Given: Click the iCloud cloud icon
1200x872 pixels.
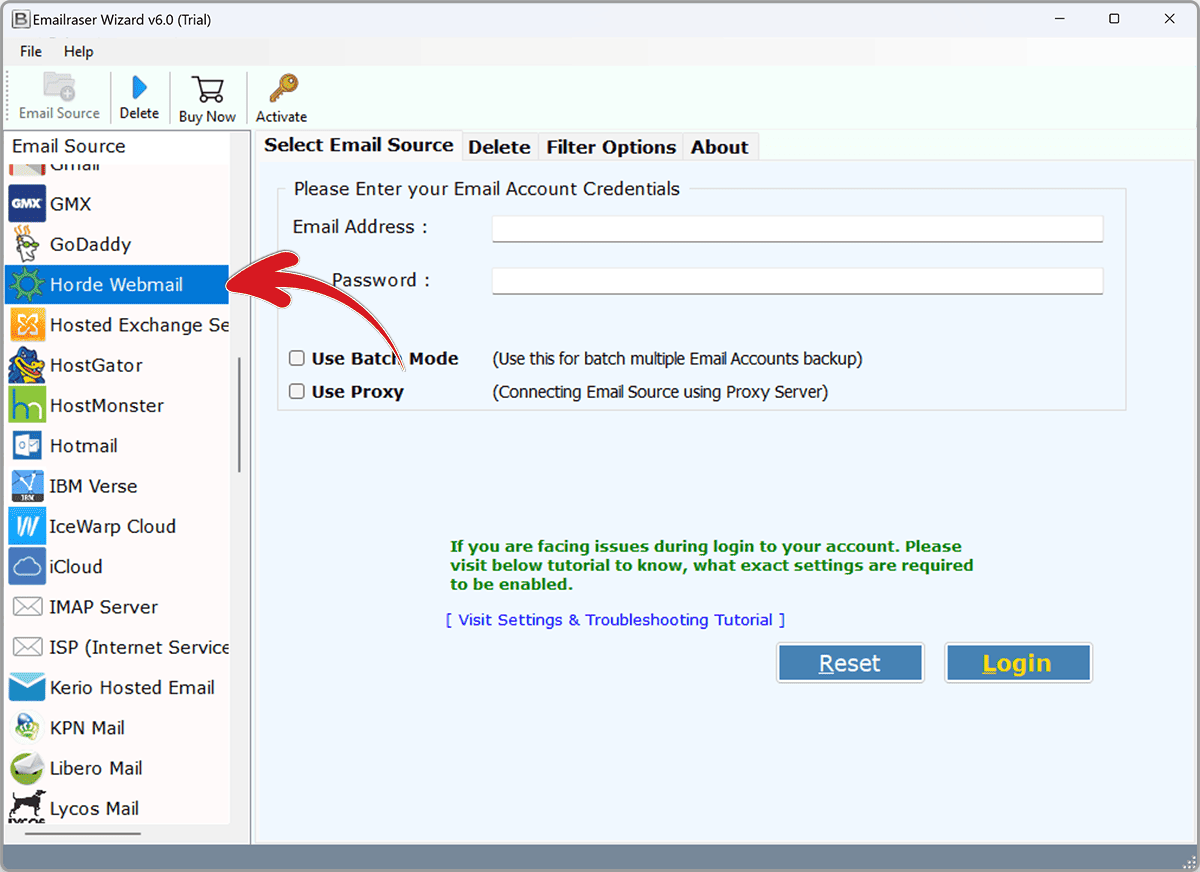Looking at the screenshot, I should [x=27, y=566].
